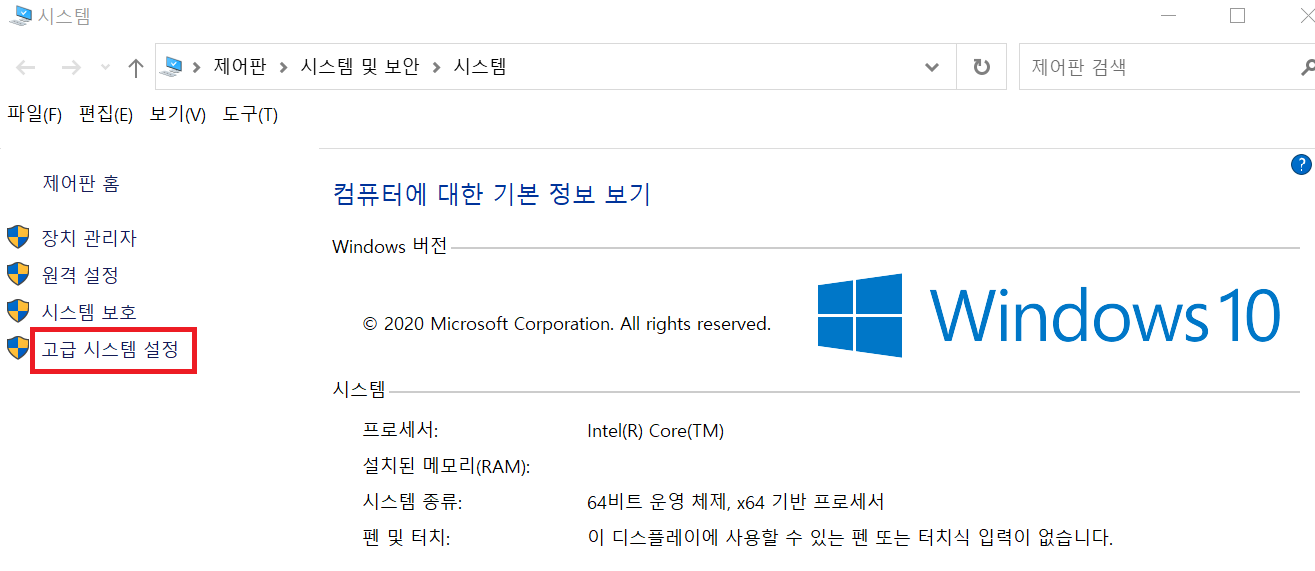Maximize the 시스템 window
1315x571 pixels.
[1238, 15]
